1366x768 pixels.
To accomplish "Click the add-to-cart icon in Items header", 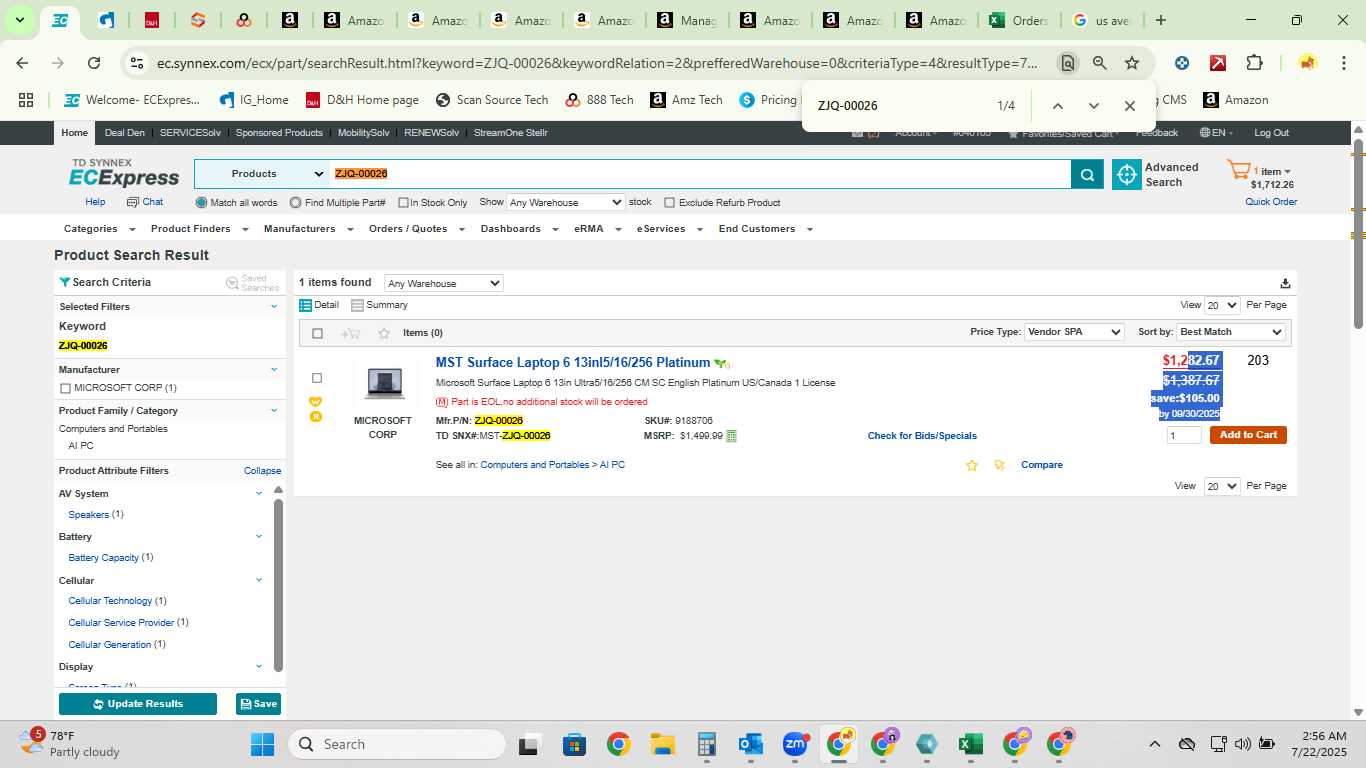I will tap(351, 333).
